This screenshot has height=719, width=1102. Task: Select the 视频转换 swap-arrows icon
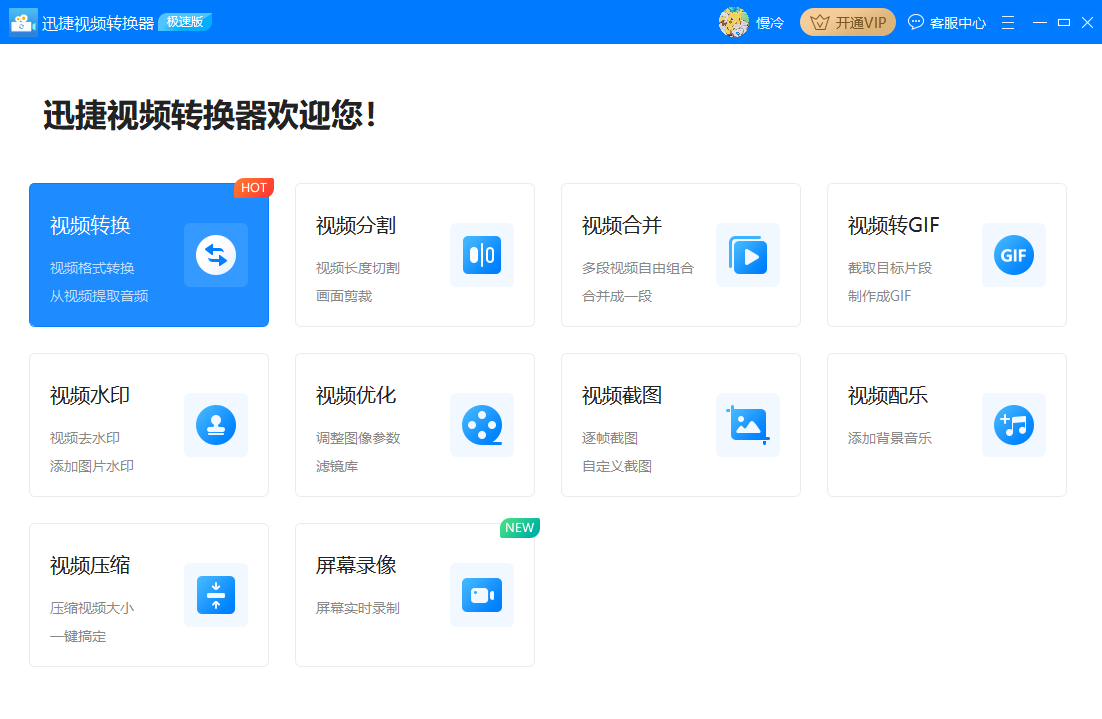[216, 255]
